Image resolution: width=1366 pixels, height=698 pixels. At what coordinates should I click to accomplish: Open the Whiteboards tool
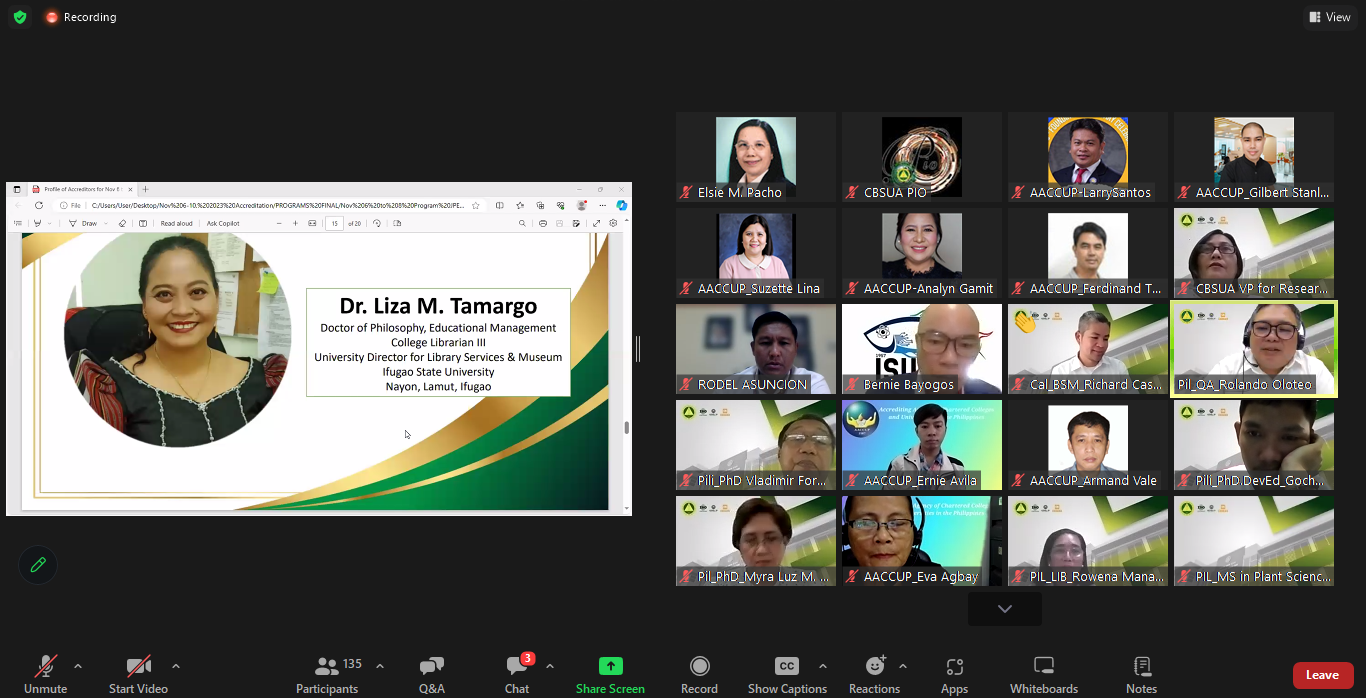1044,675
